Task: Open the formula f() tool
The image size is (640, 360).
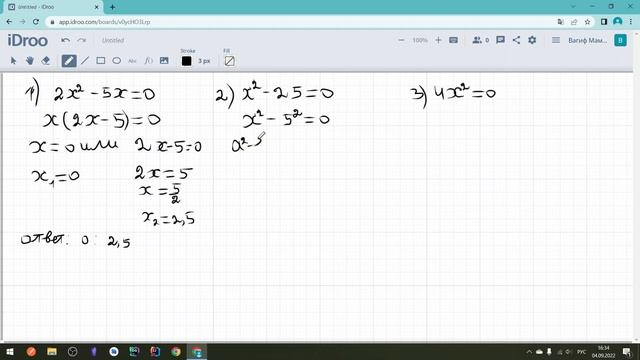Action: pyautogui.click(x=148, y=61)
